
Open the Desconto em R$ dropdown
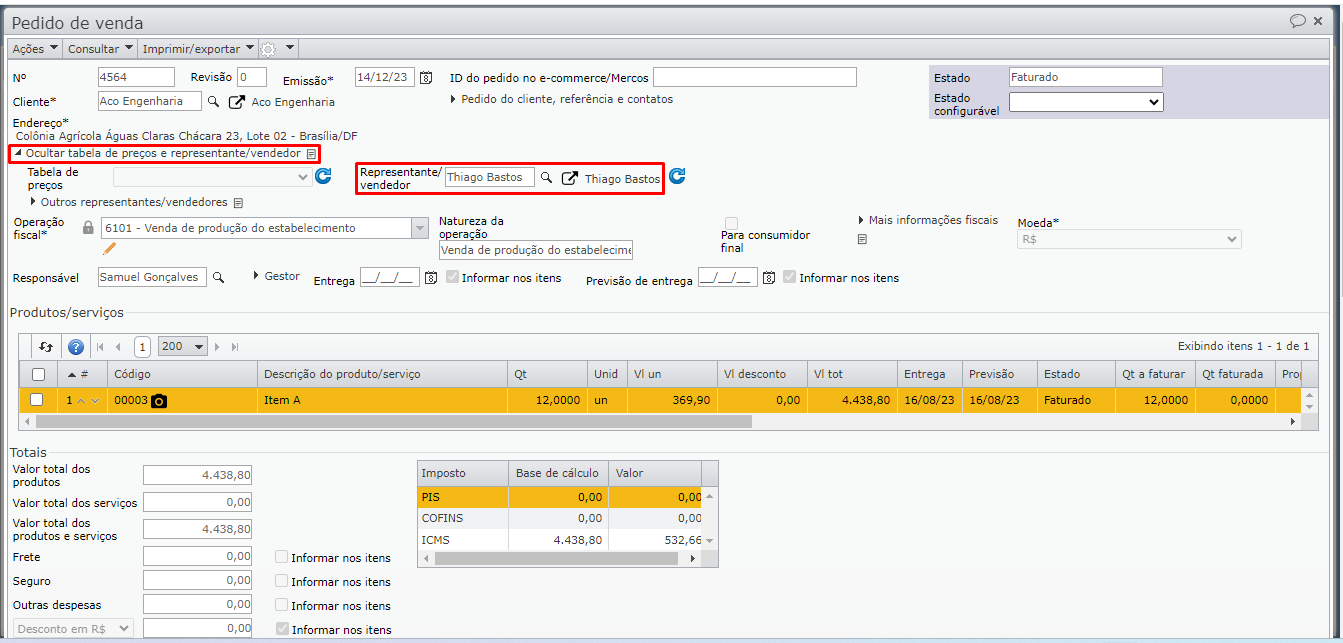[x=72, y=628]
